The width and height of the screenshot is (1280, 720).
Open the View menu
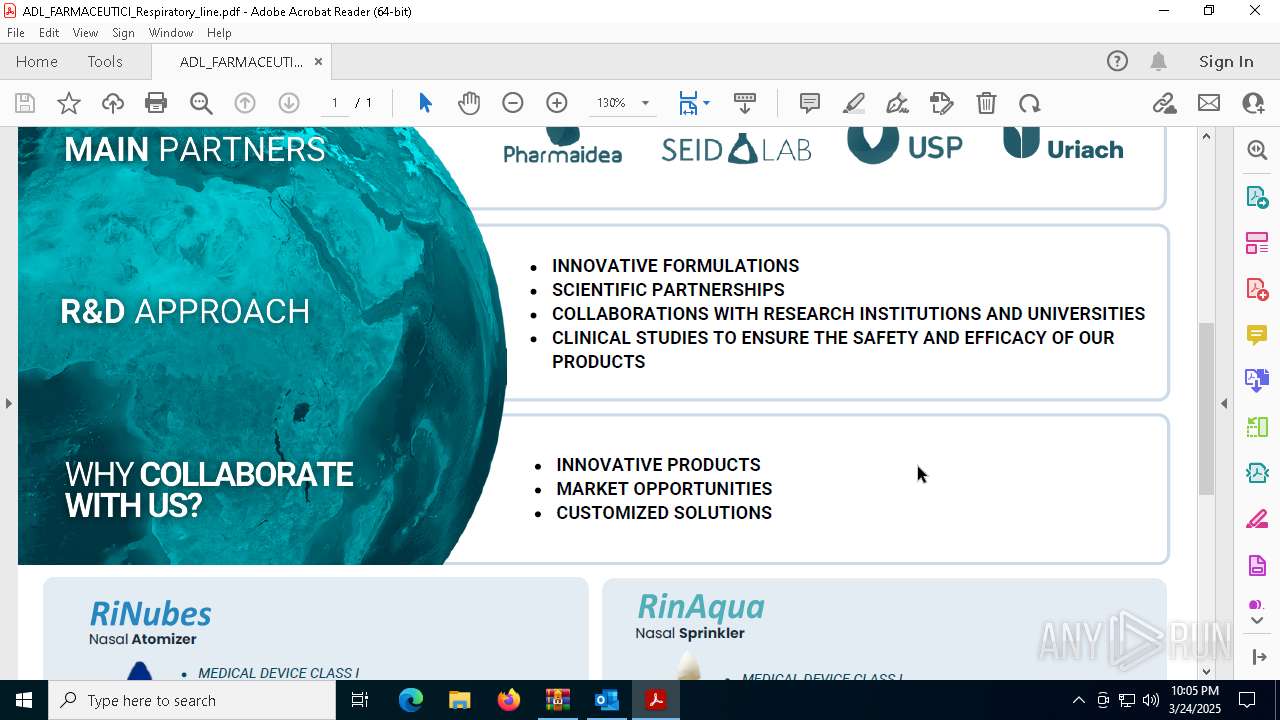click(x=85, y=33)
